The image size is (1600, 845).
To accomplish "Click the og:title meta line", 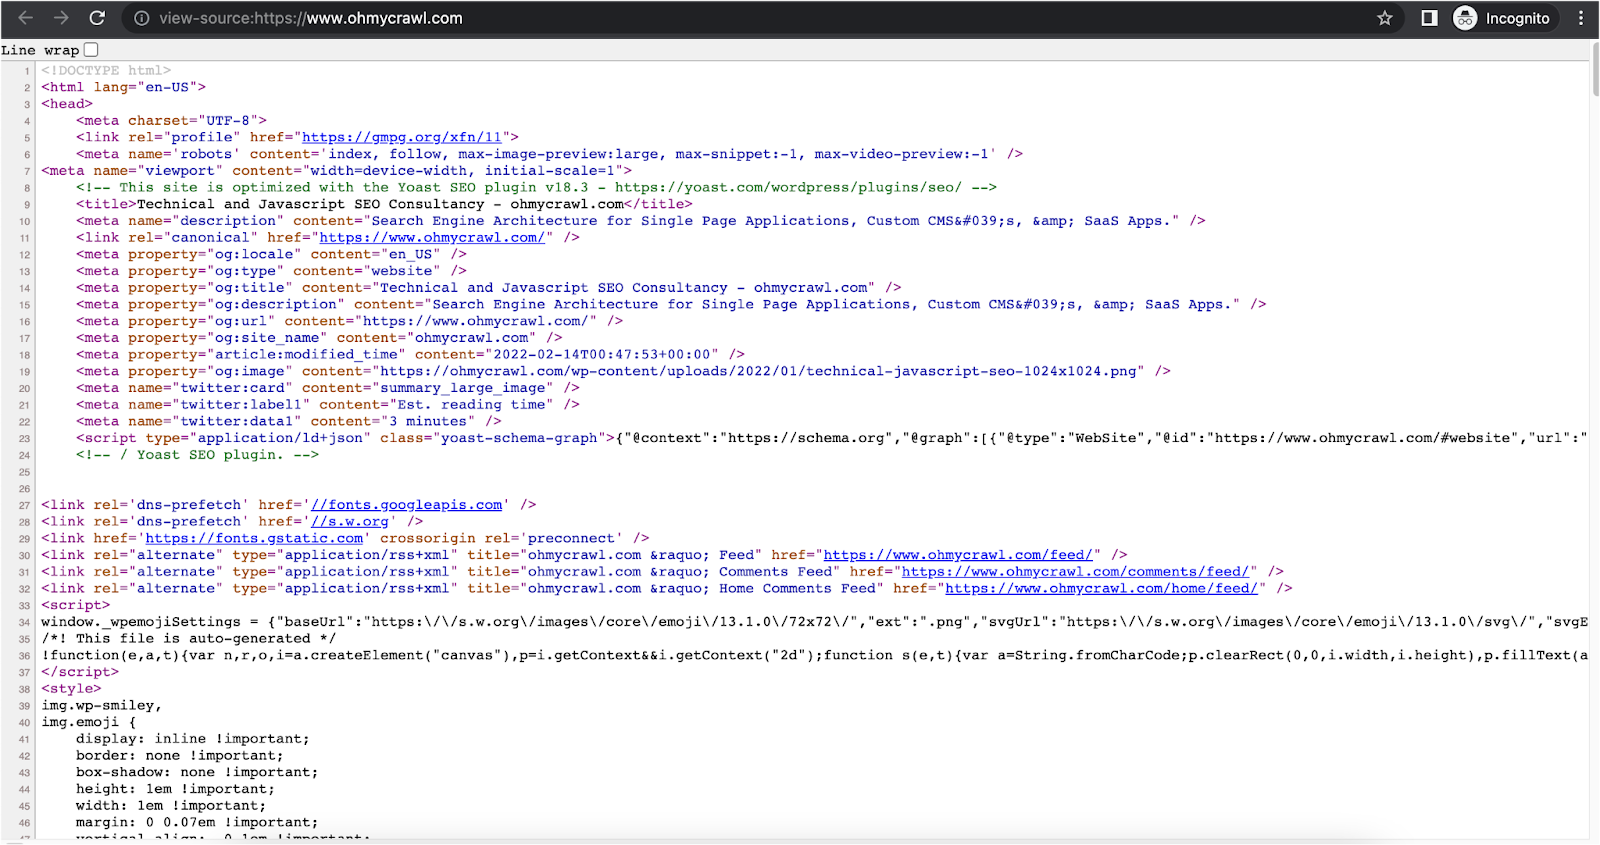I will click(489, 288).
